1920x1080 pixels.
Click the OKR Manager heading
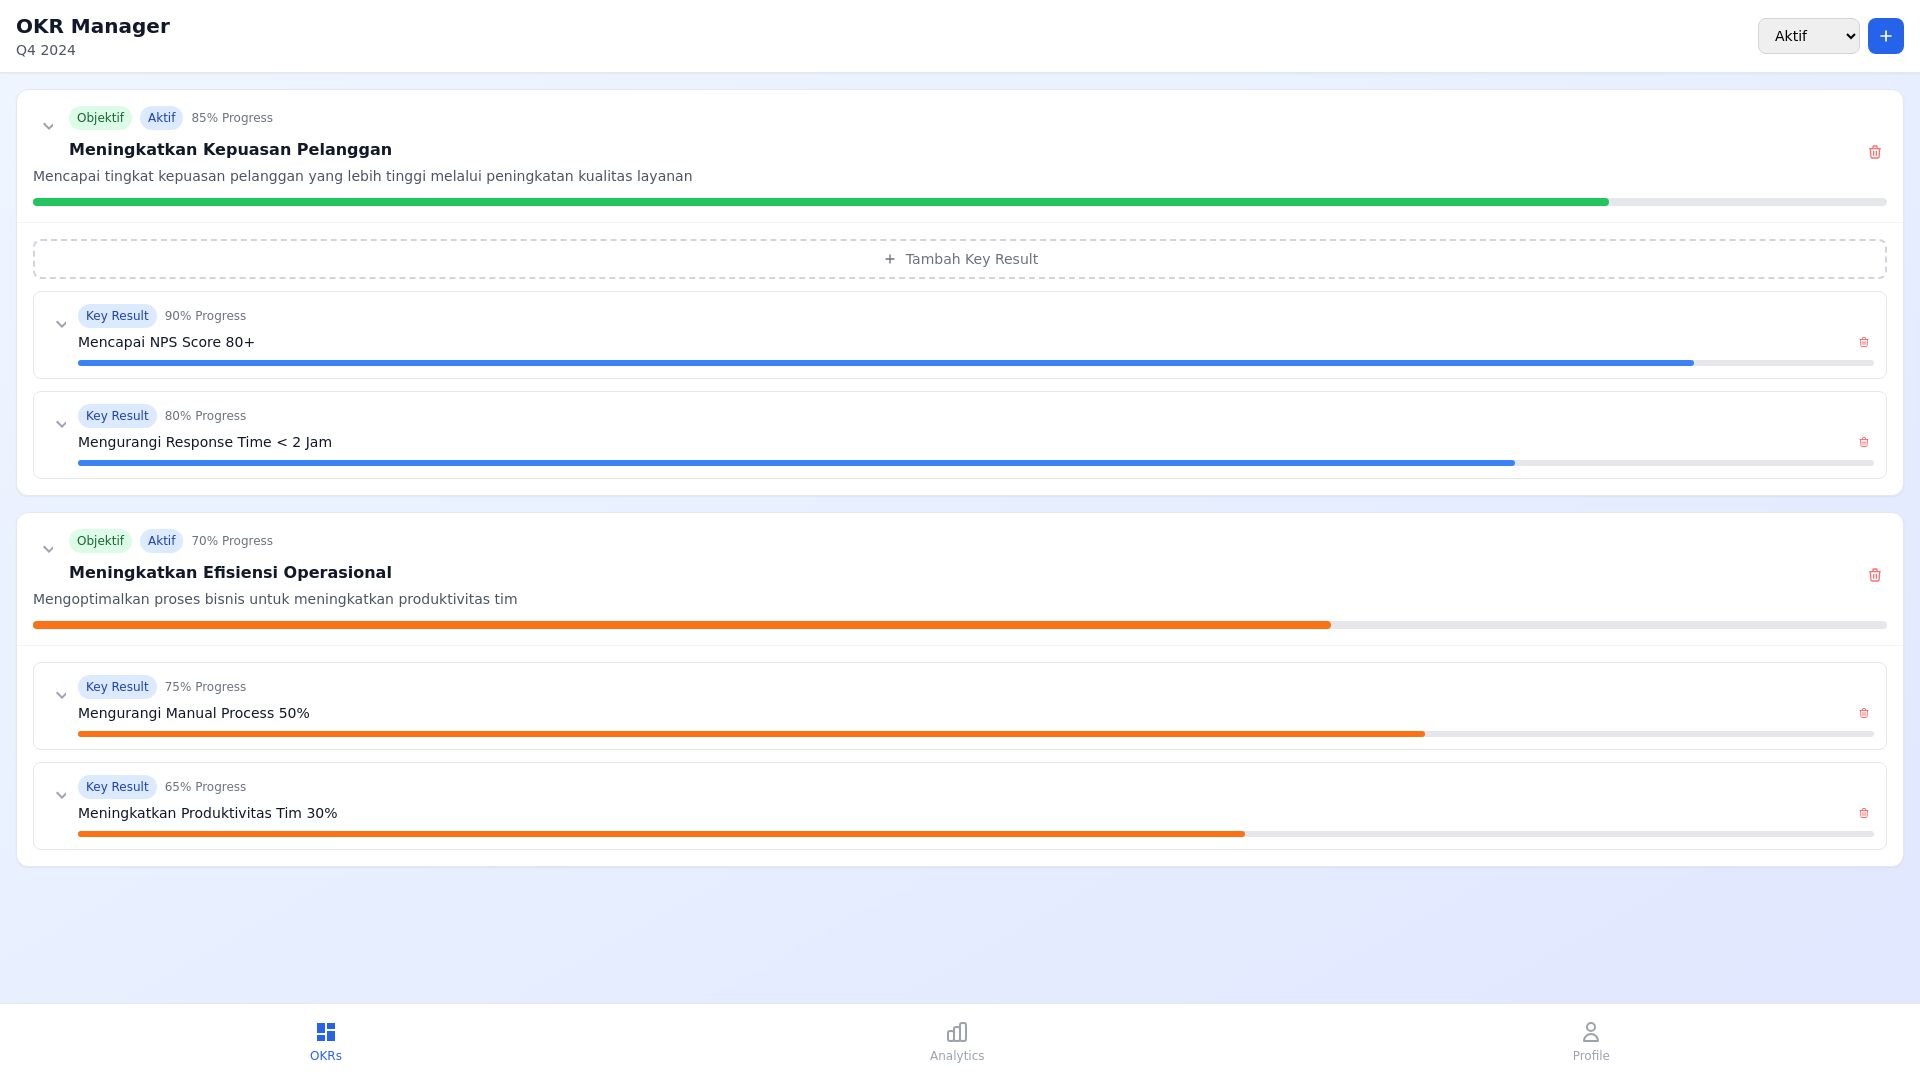[93, 26]
